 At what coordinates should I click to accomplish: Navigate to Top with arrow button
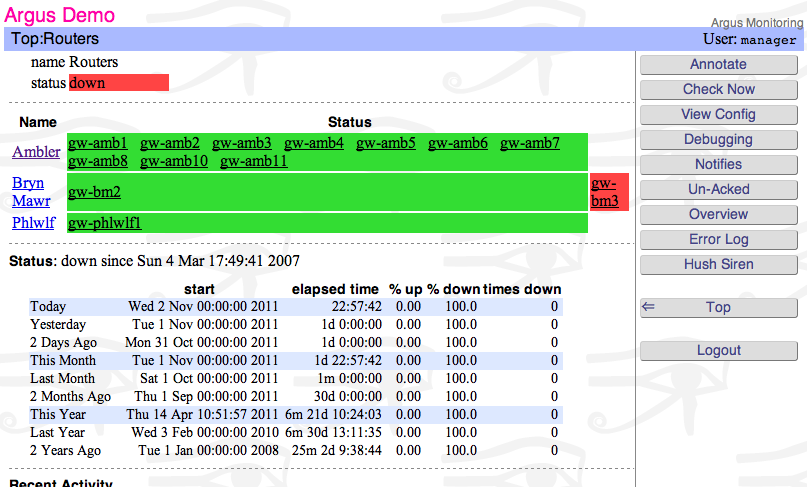[x=717, y=307]
